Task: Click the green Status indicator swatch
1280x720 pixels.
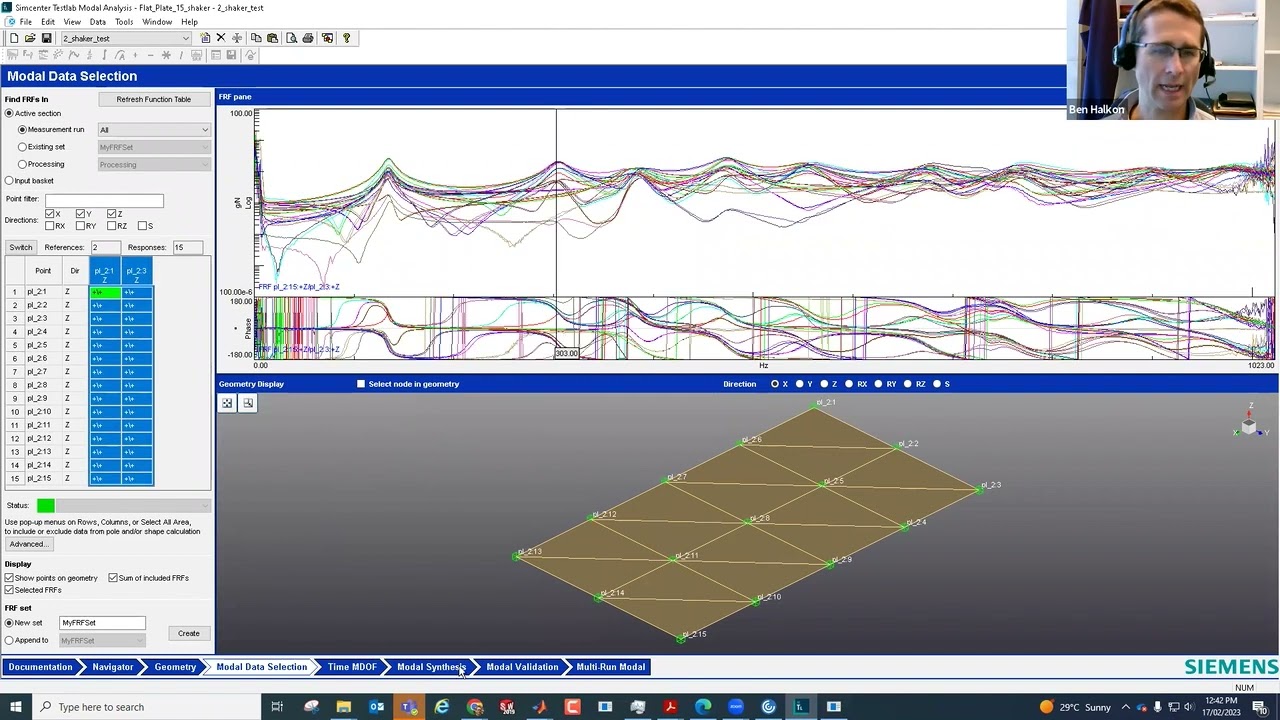Action: 45,506
